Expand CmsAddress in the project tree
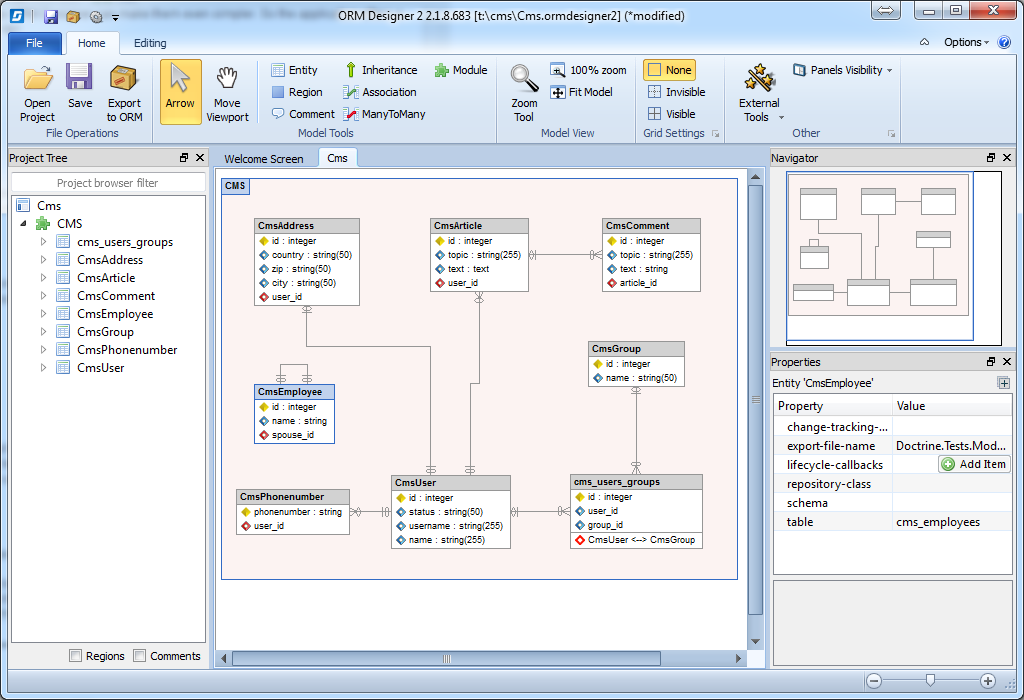 (43, 259)
